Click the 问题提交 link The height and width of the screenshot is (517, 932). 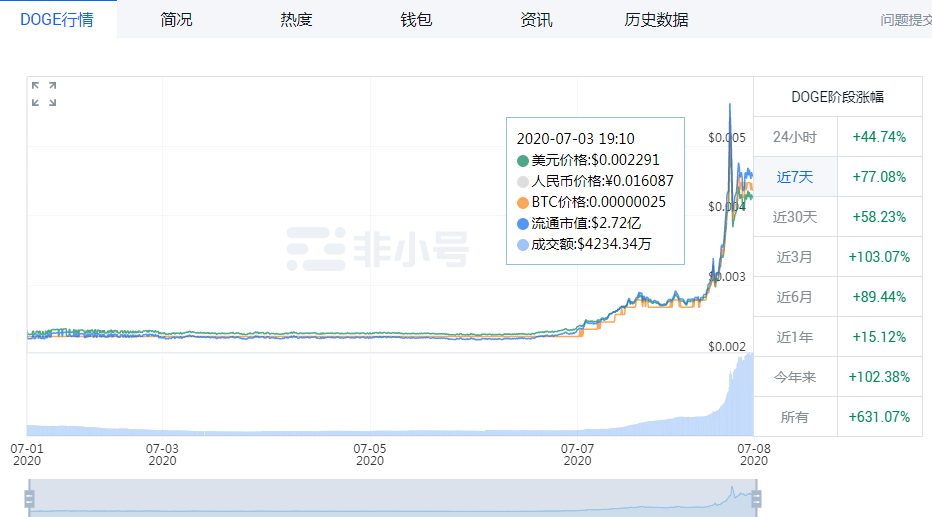pos(905,20)
